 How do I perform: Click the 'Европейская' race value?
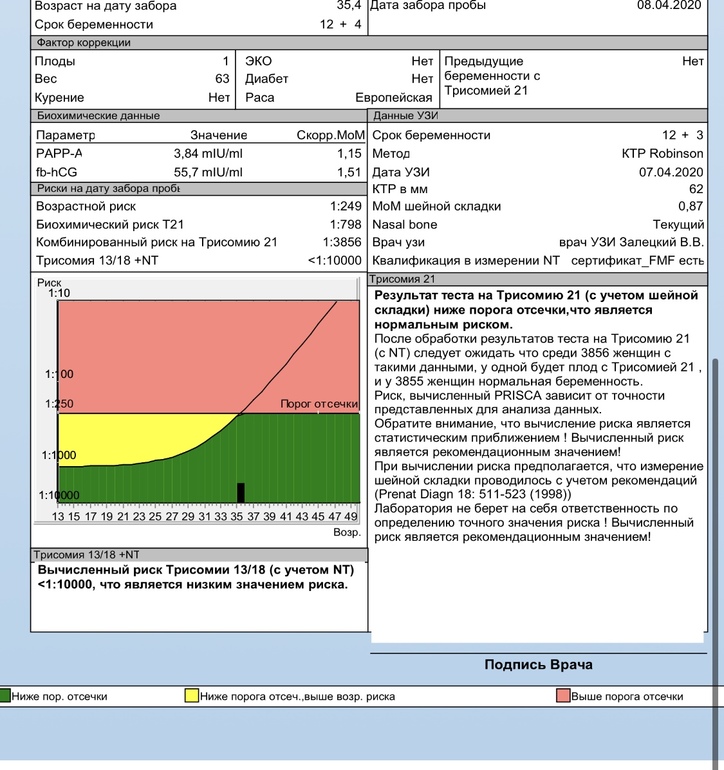point(394,98)
